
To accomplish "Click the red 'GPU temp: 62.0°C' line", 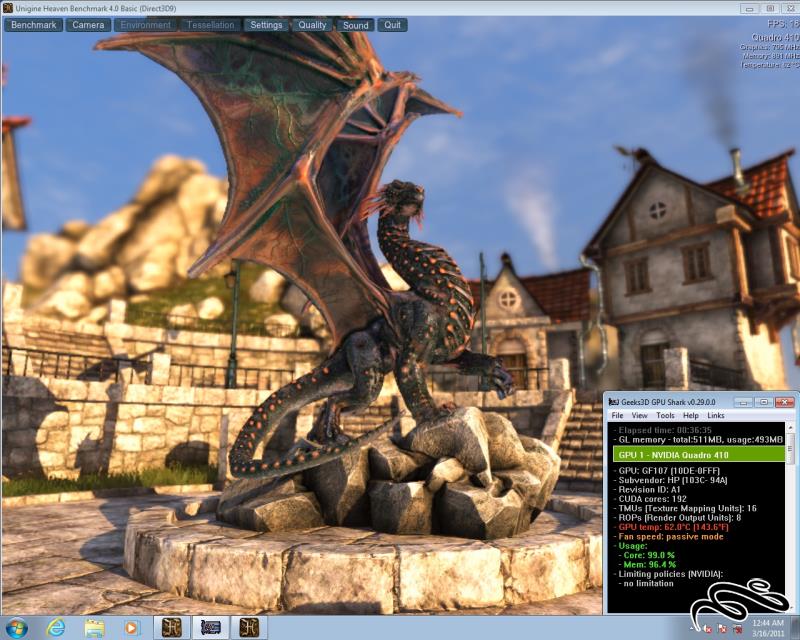I will click(671, 527).
